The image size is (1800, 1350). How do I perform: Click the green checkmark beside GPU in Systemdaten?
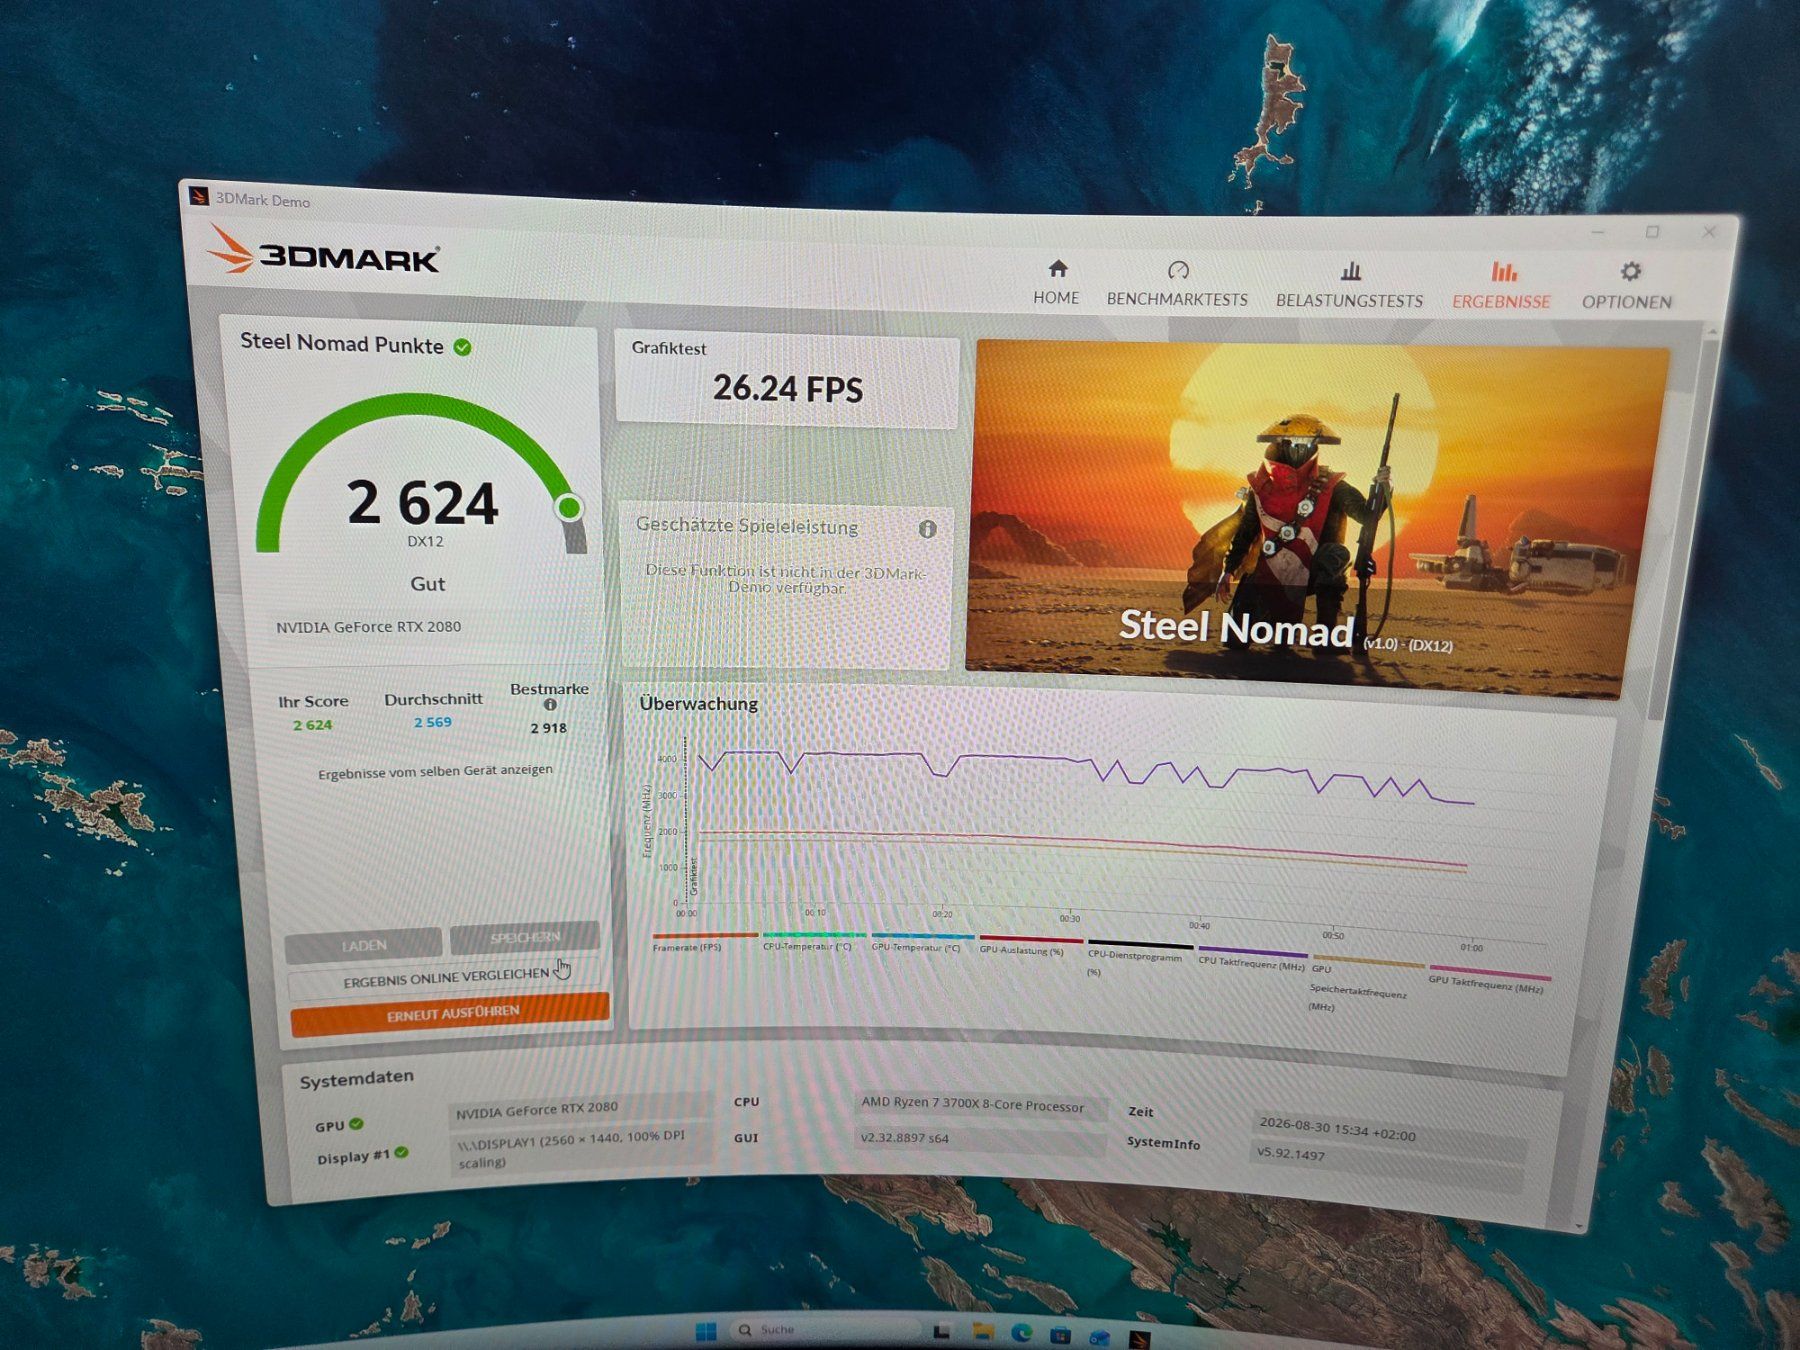coord(357,1124)
